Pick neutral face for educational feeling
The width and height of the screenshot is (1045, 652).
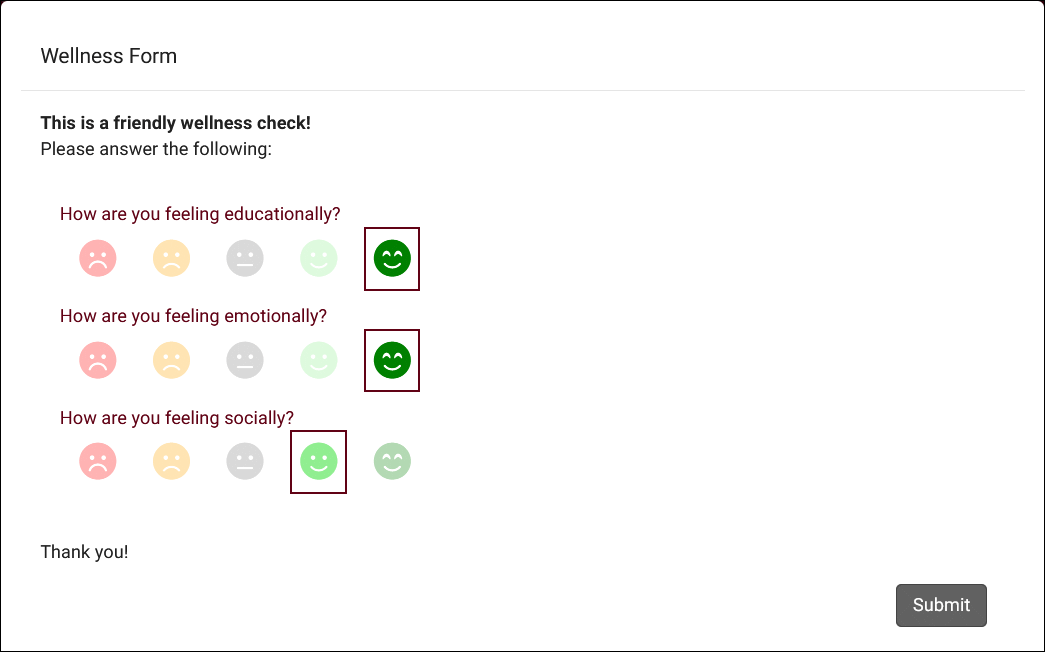pos(245,259)
